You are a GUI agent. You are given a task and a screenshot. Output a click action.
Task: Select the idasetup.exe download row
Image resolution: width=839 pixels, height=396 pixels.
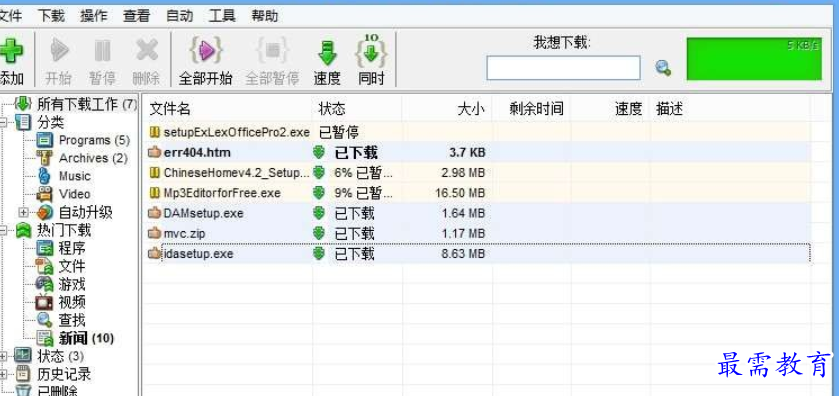coord(478,253)
